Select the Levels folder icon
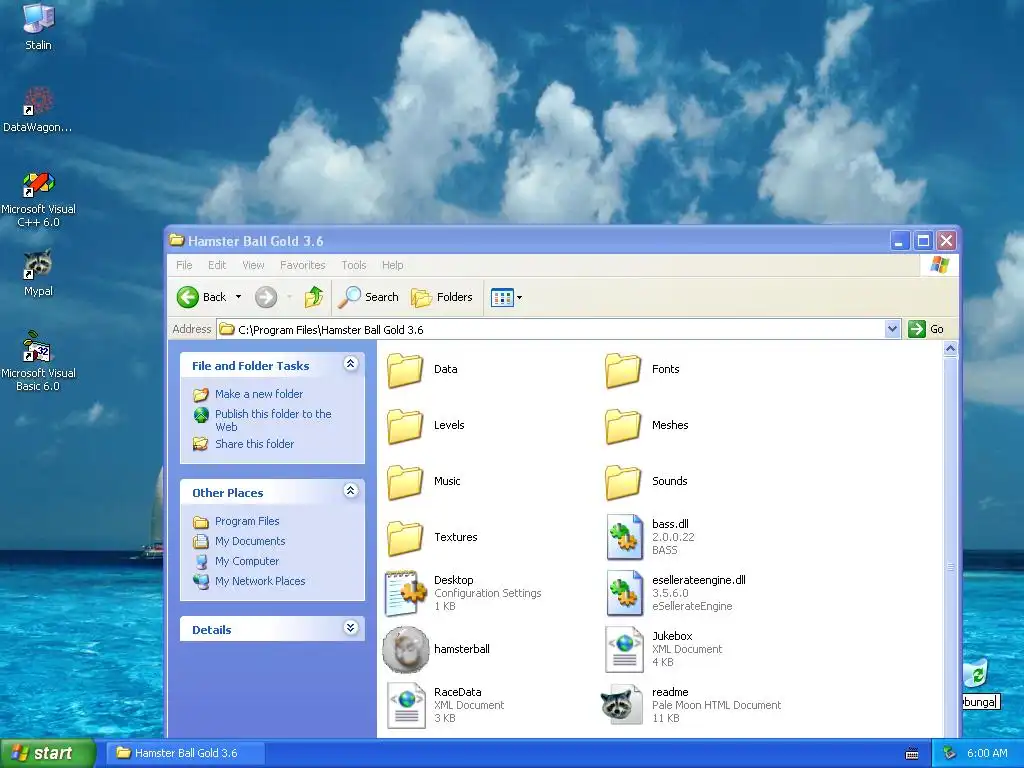1024x768 pixels. click(x=405, y=426)
